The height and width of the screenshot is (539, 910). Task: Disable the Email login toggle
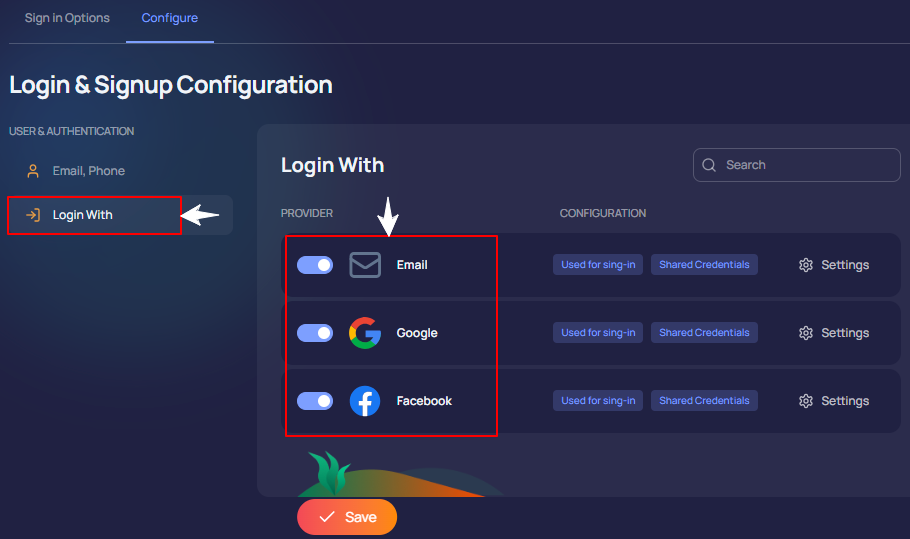(x=315, y=265)
